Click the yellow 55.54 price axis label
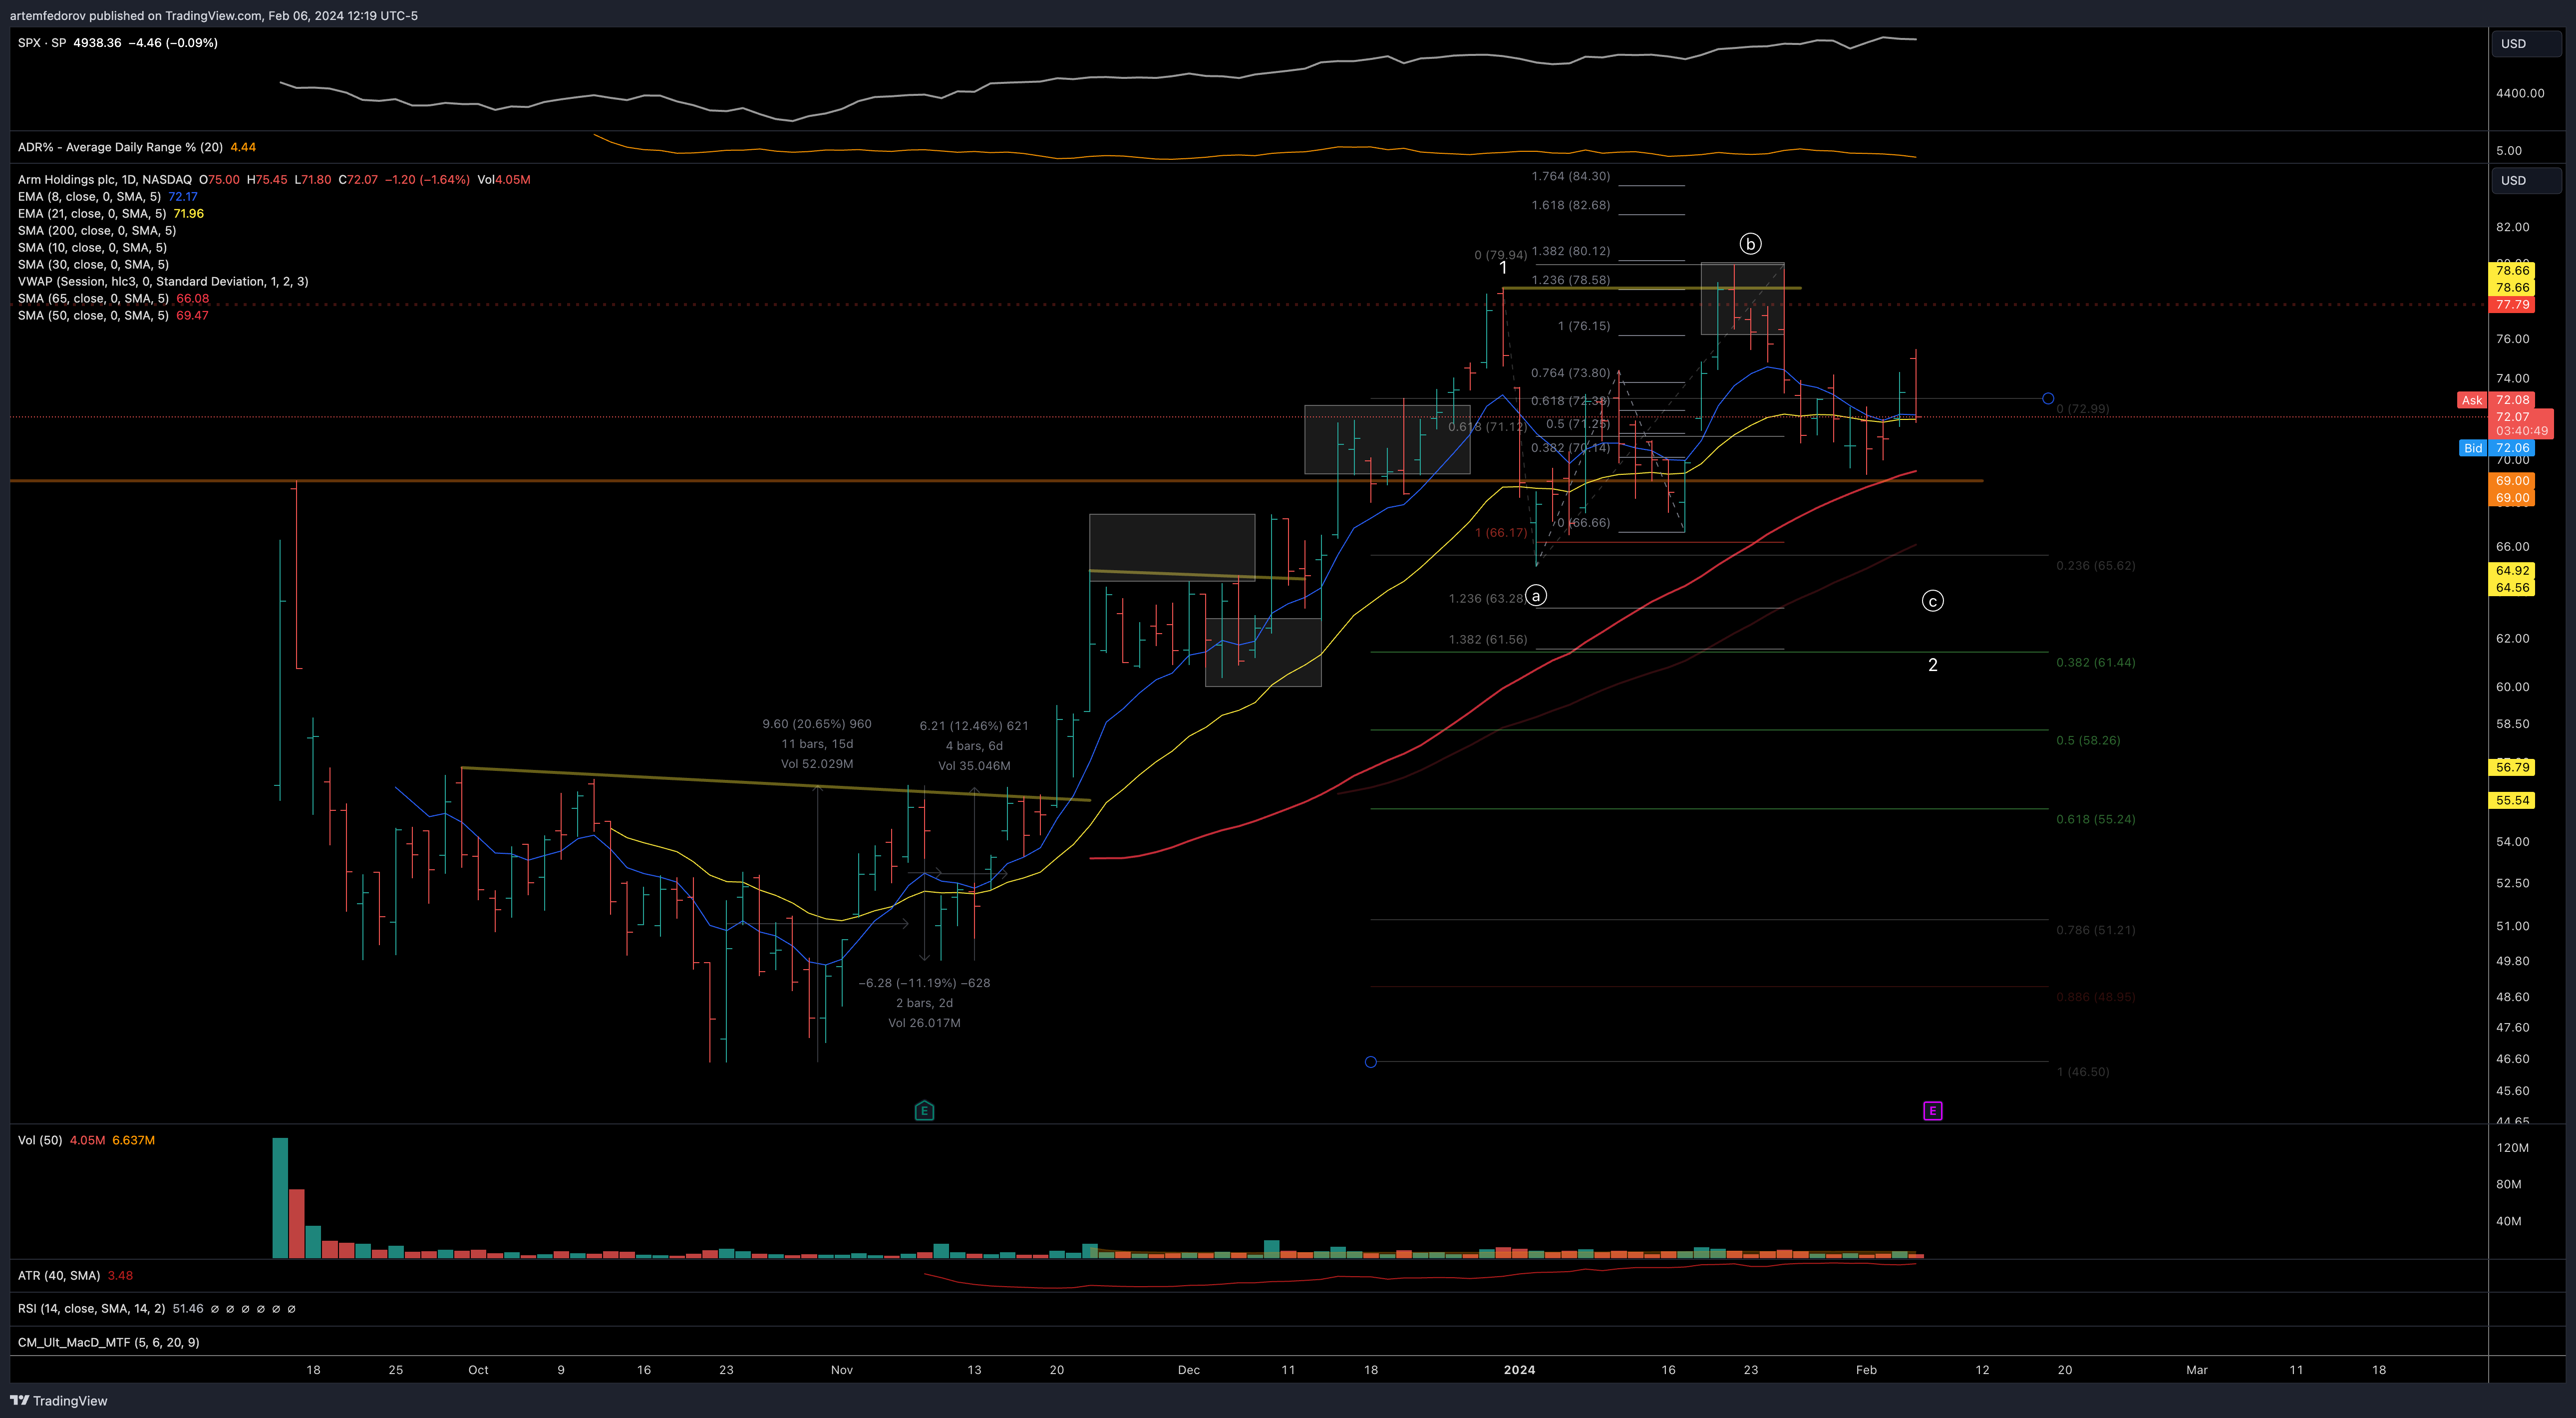The height and width of the screenshot is (1418, 2576). click(2511, 800)
